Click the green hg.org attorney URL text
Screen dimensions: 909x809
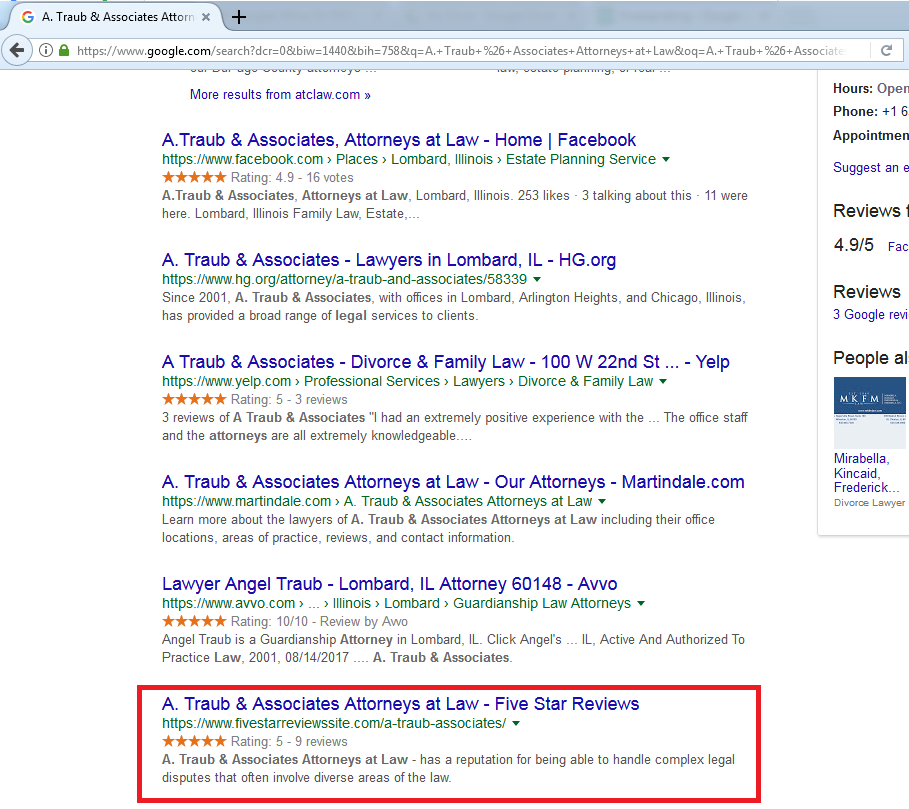pos(344,279)
